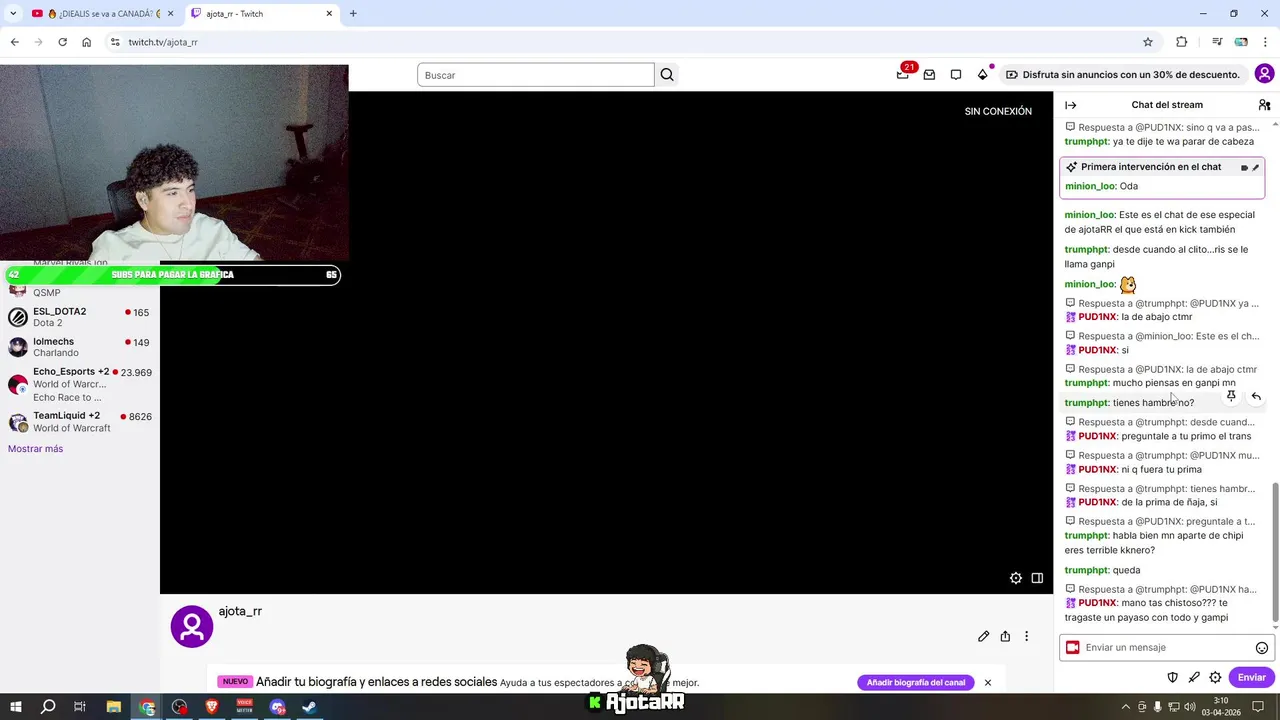Dismiss the biography banner with X

pos(988,682)
